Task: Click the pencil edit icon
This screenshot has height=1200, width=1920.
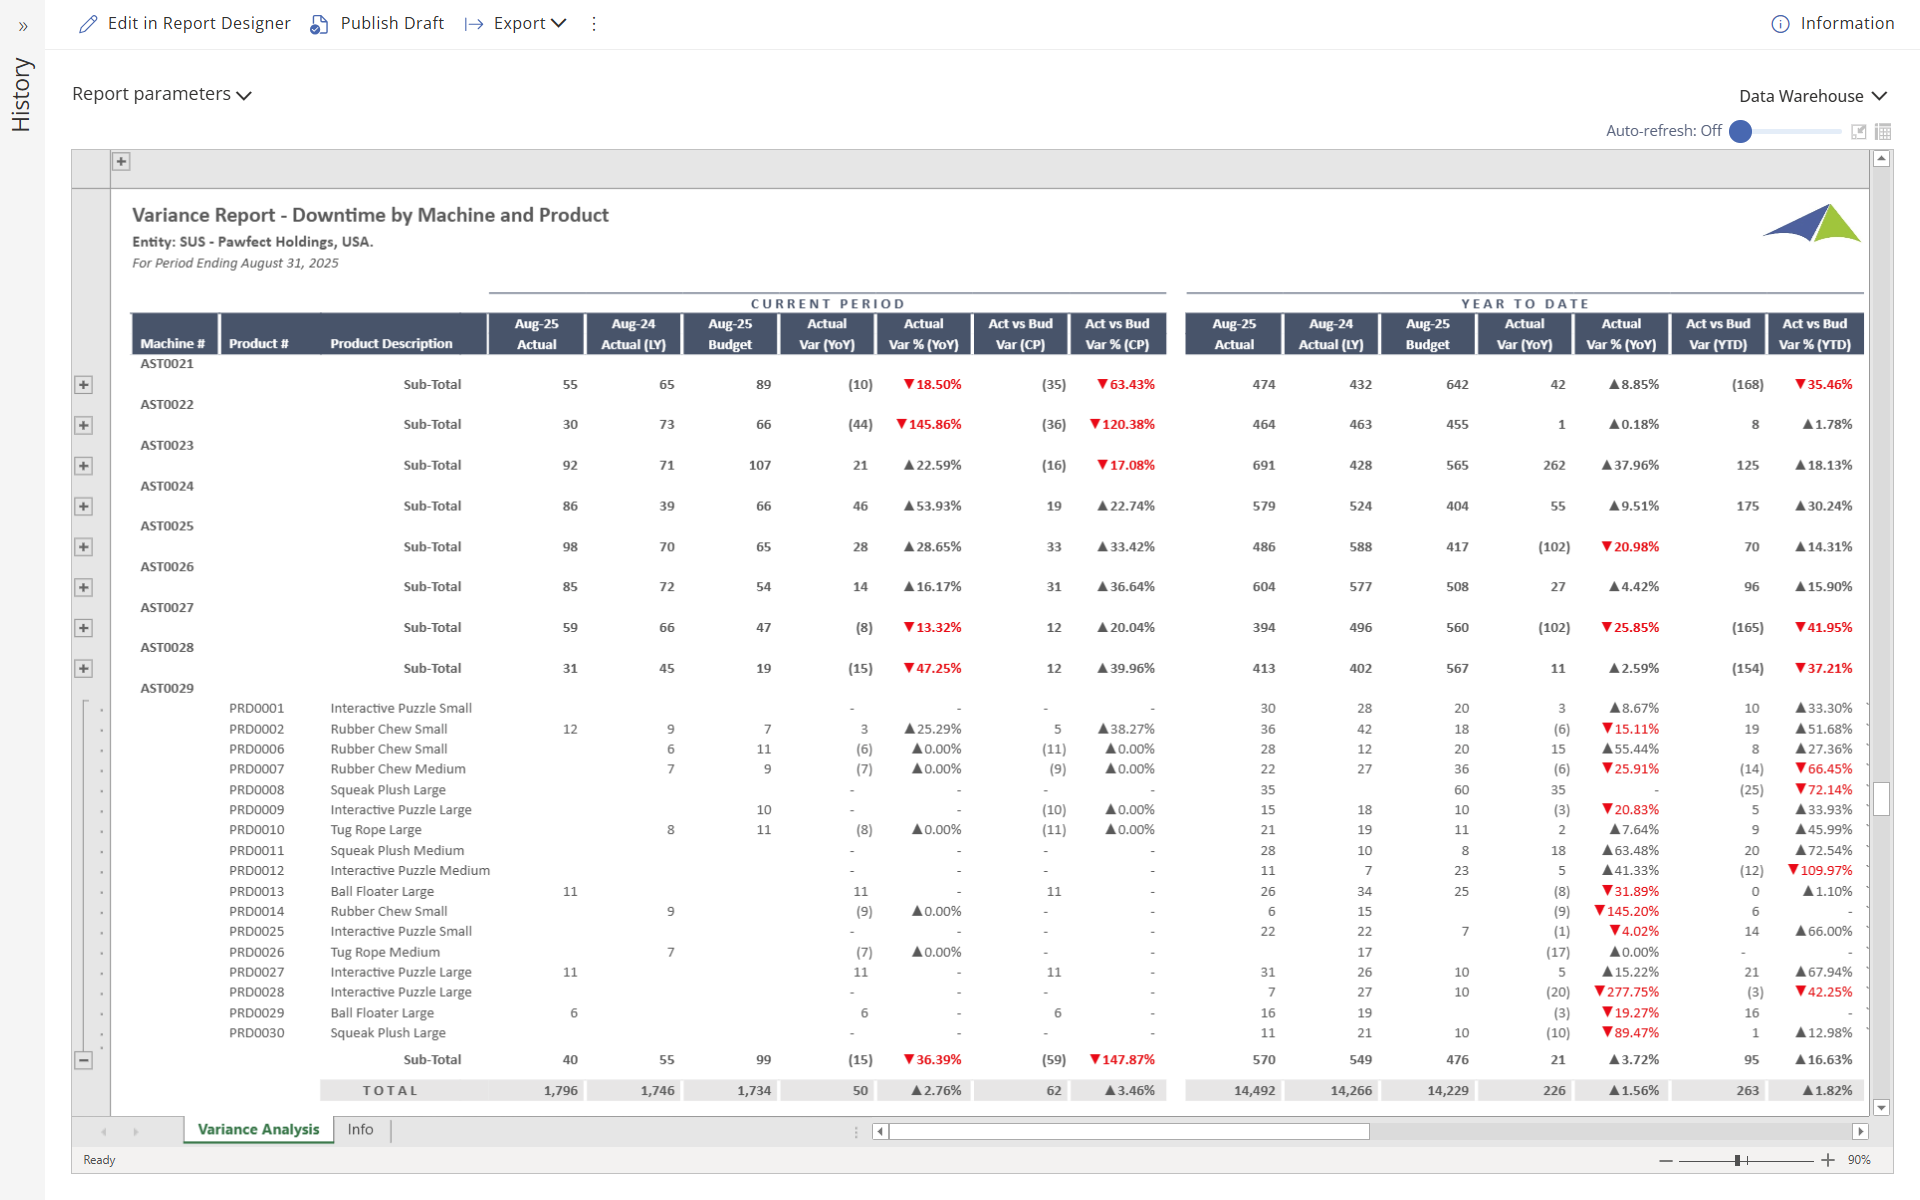Action: pyautogui.click(x=88, y=23)
